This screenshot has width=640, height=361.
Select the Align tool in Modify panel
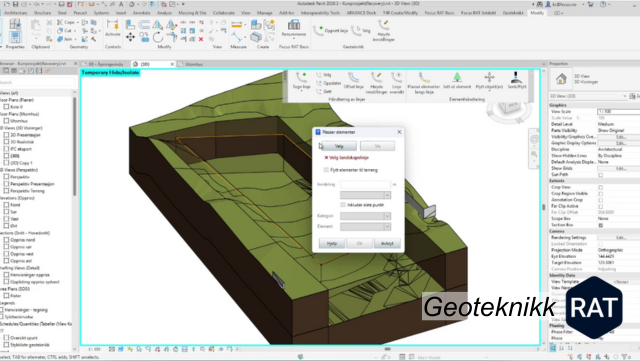[x=130, y=25]
